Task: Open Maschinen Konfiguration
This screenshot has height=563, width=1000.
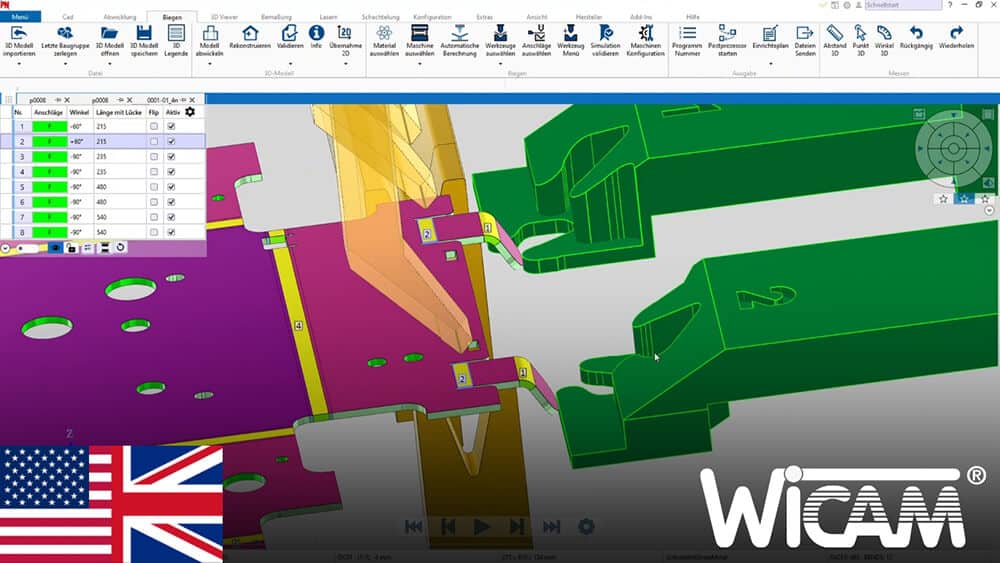Action: coord(645,34)
